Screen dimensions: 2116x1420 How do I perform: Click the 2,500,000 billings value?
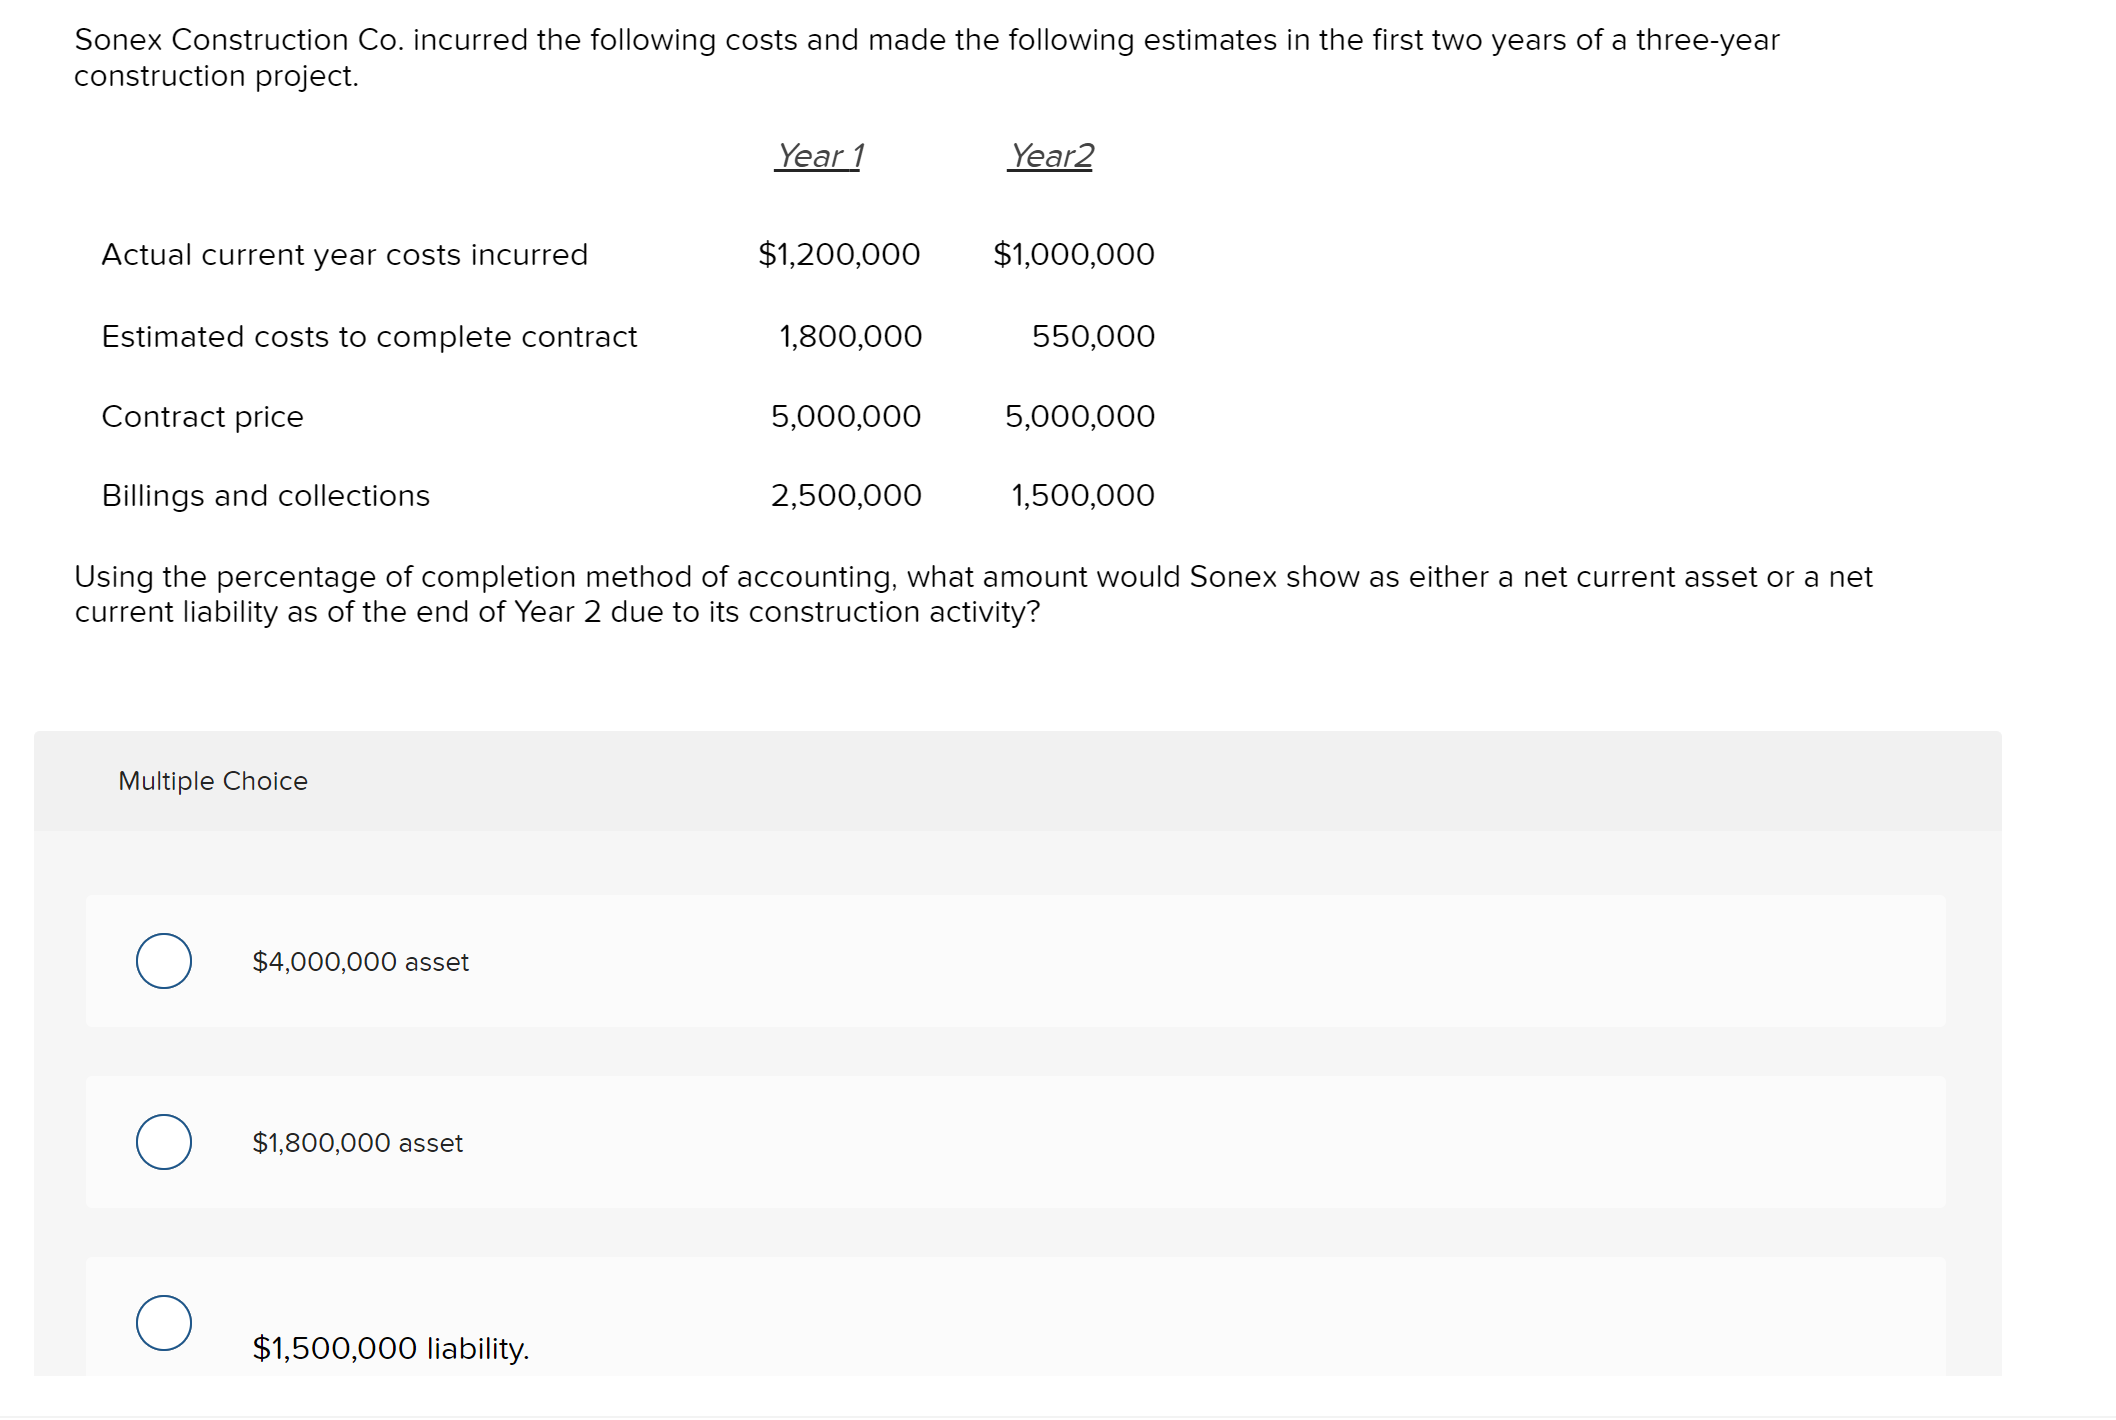coord(845,495)
